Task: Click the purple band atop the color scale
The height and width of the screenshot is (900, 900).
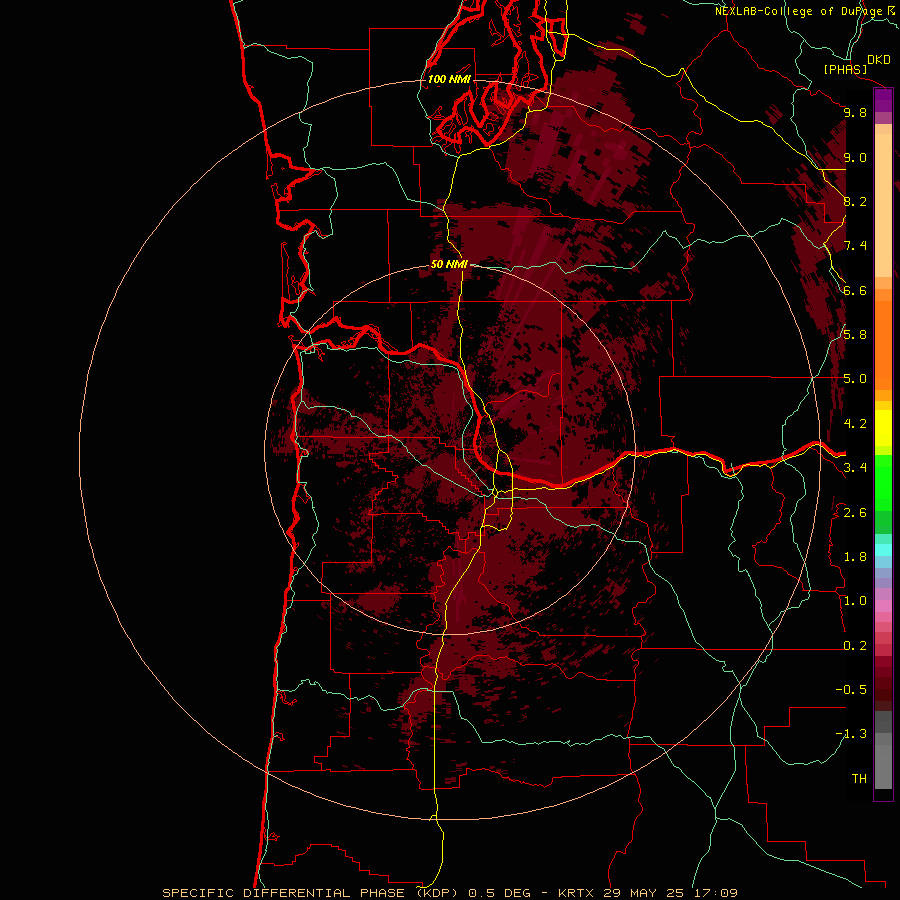Action: tap(883, 100)
